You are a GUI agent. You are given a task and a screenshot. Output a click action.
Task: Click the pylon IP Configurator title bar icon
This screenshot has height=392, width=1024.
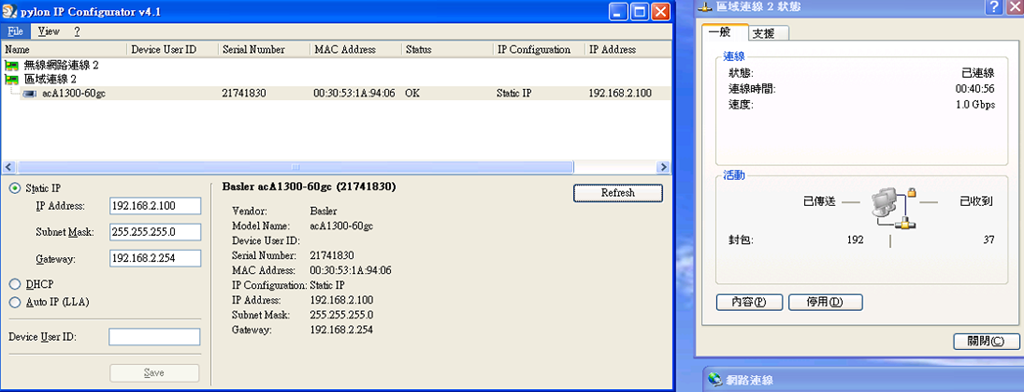pos(10,12)
